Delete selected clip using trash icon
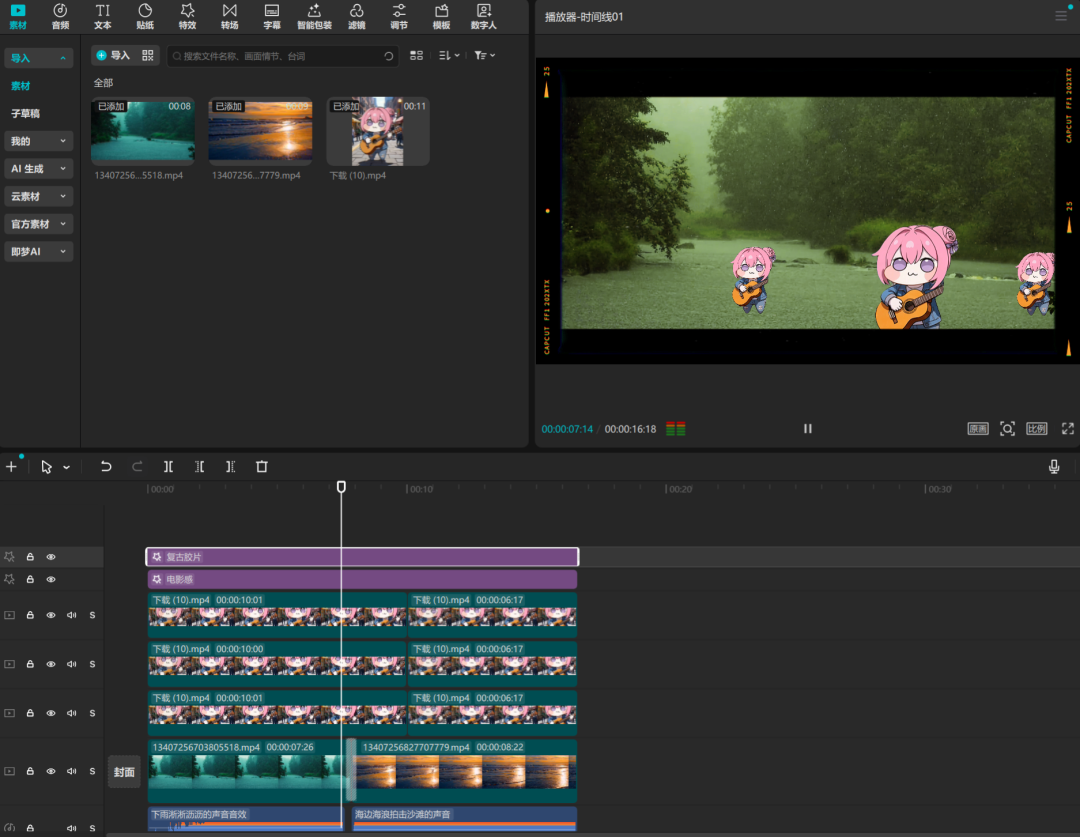 (262, 466)
